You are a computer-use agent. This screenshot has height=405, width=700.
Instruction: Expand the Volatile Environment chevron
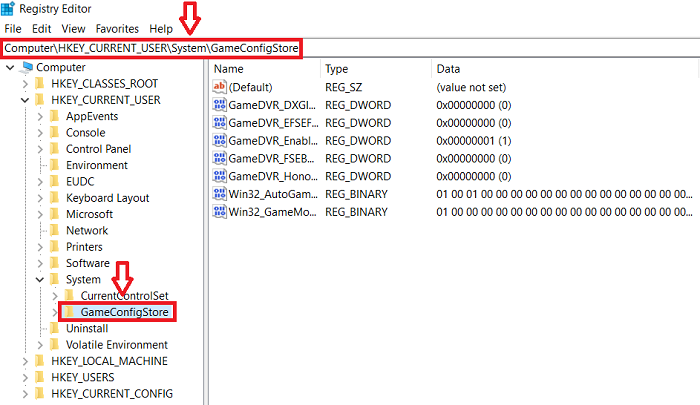40,345
